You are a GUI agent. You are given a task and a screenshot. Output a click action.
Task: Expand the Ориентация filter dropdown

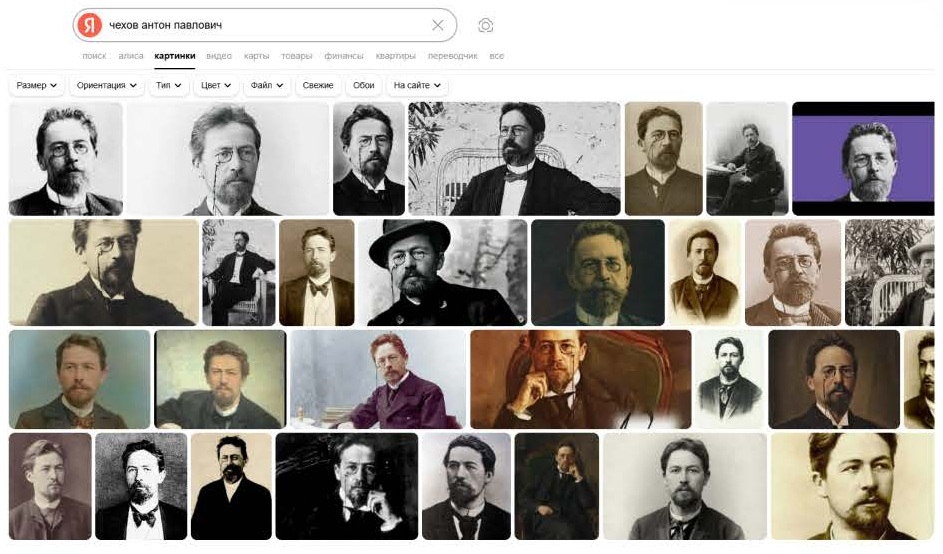[x=106, y=85]
